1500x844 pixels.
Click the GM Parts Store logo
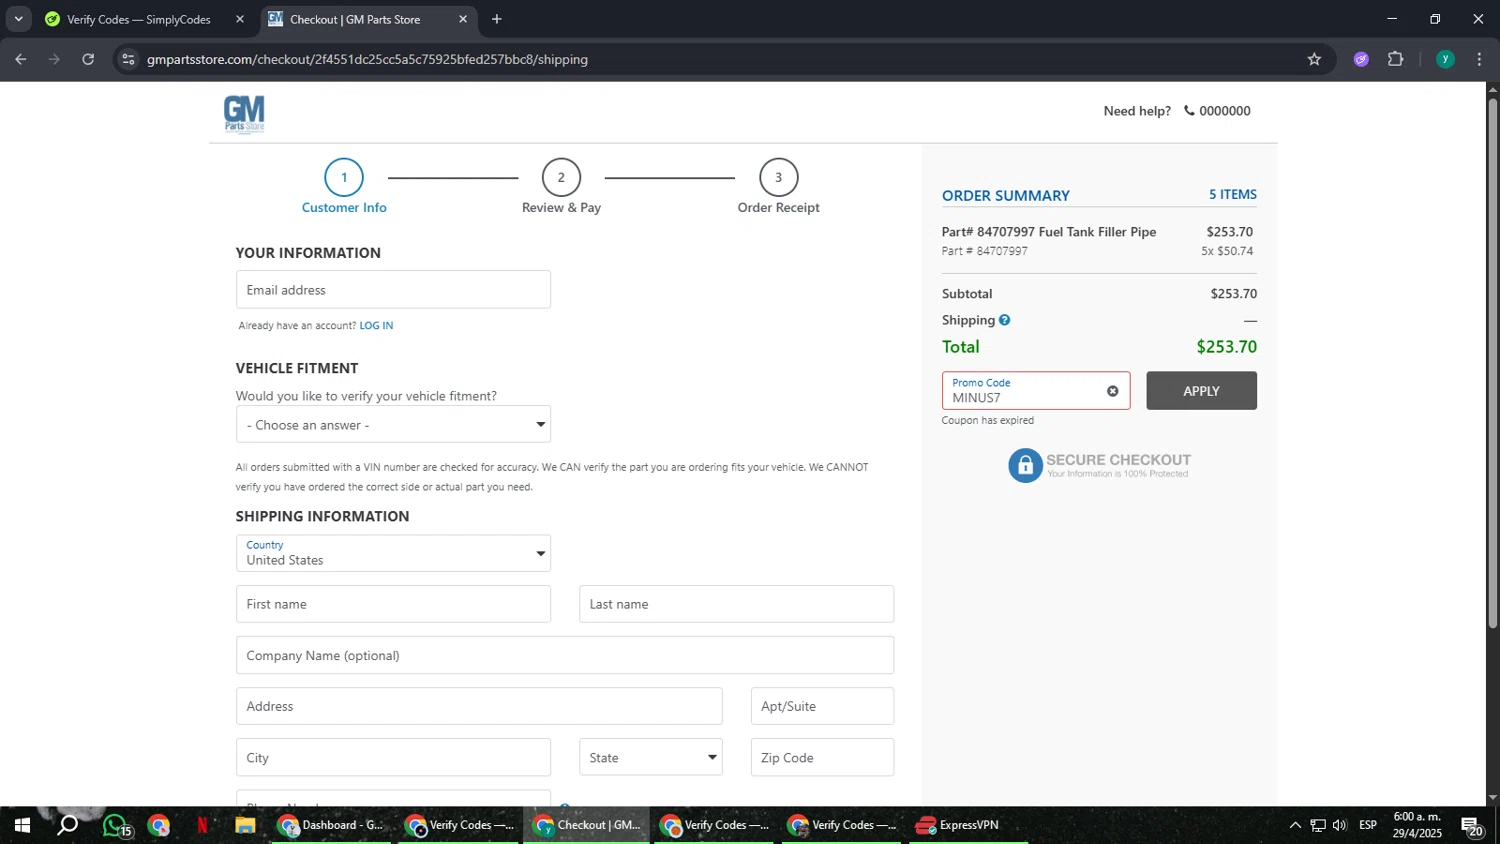pyautogui.click(x=244, y=113)
